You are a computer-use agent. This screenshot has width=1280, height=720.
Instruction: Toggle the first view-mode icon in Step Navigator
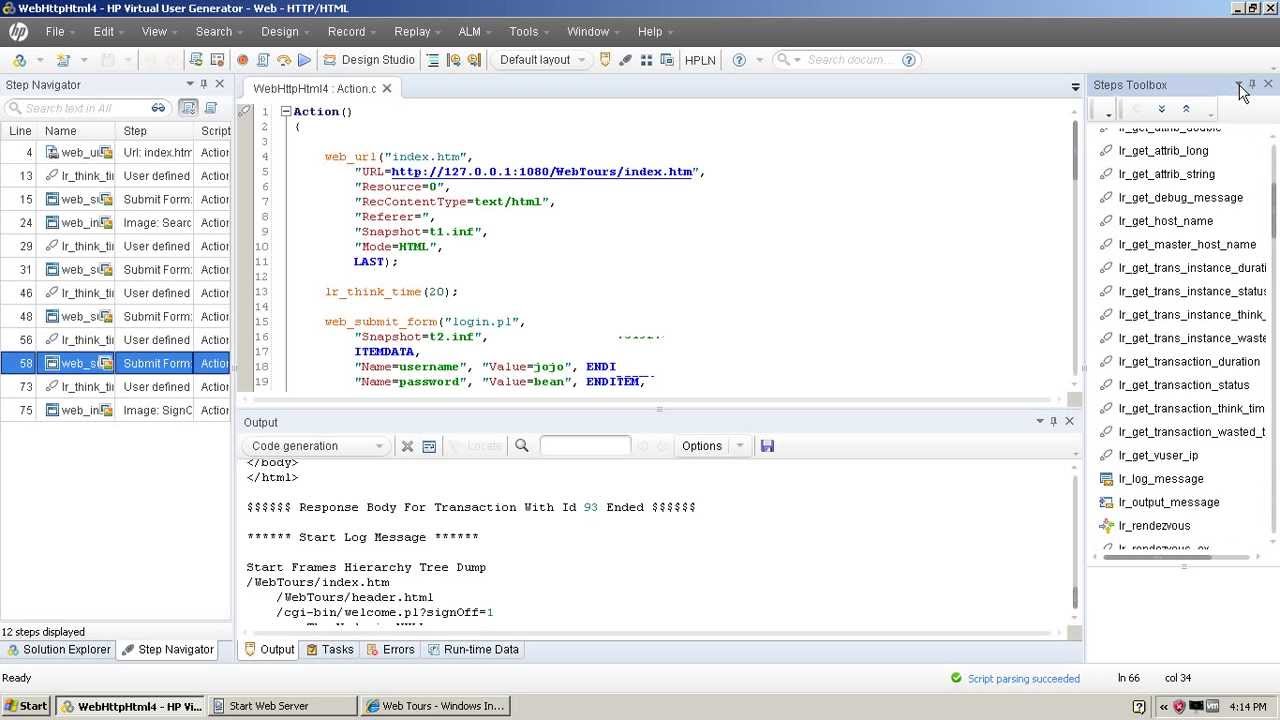[x=188, y=108]
